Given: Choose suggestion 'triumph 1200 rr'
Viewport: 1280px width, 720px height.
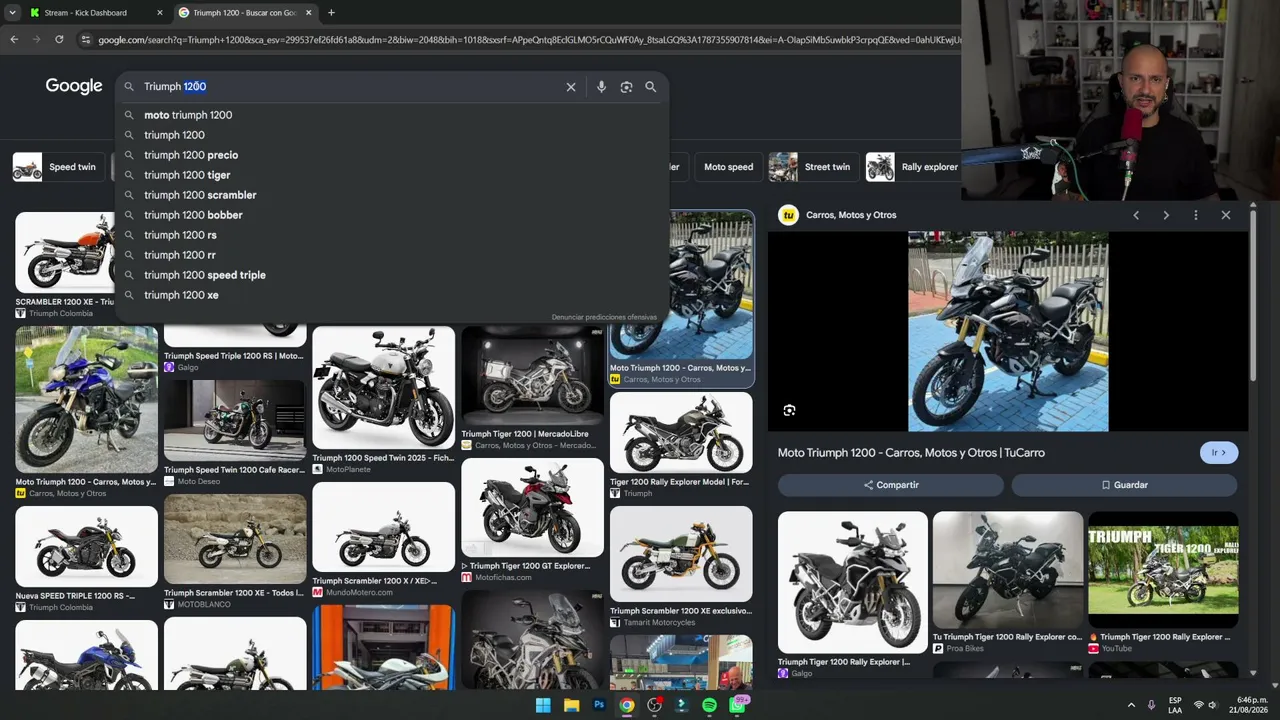Looking at the screenshot, I should [392, 255].
